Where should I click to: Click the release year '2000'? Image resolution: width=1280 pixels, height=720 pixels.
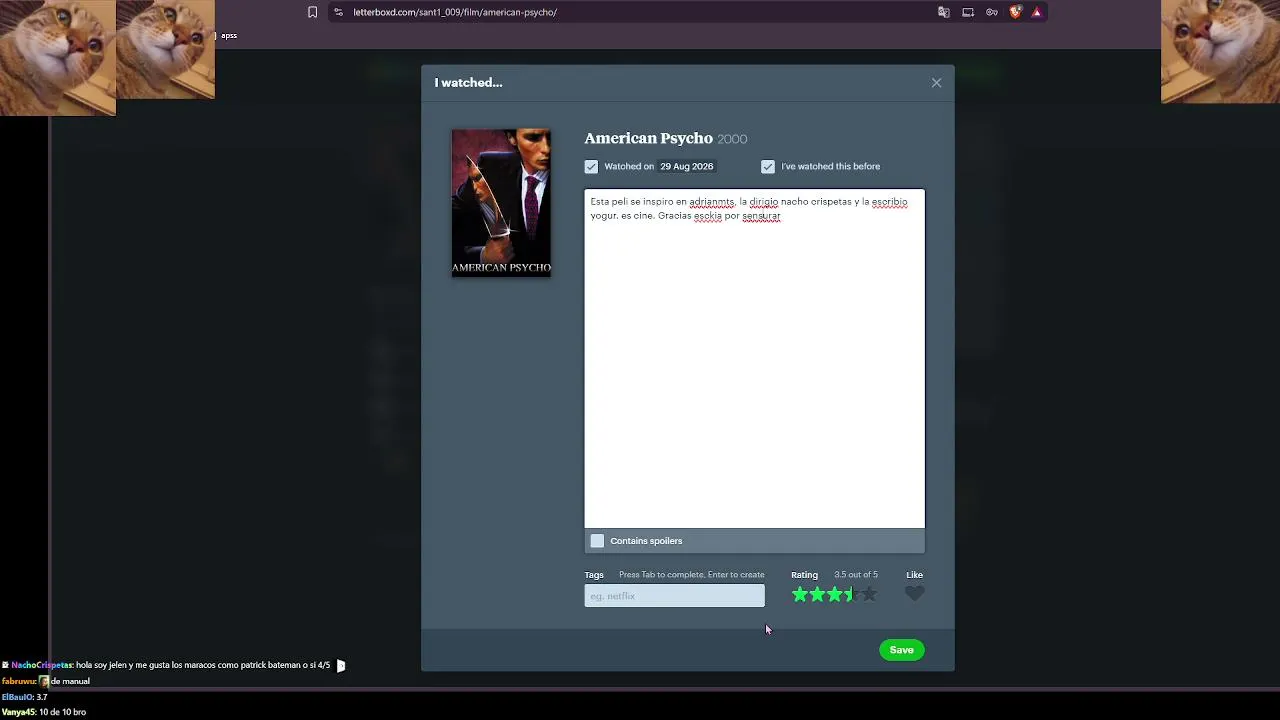732,139
